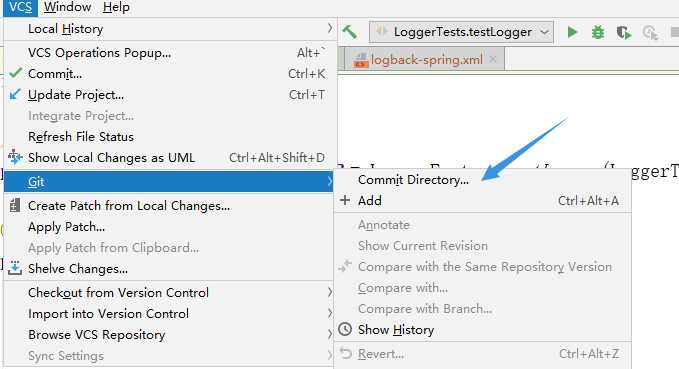Click the Show Local Changes as UML icon

(15, 157)
